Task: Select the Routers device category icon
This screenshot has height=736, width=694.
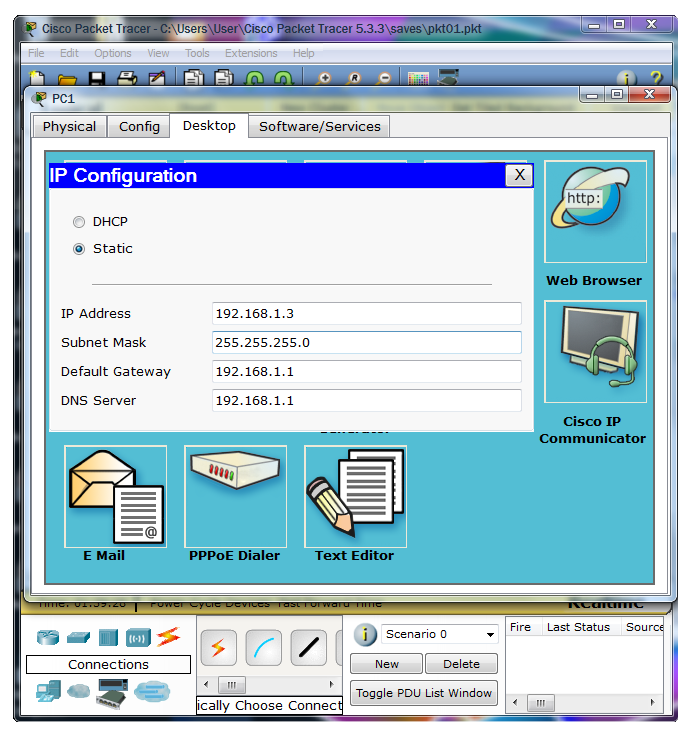Action: tap(48, 637)
